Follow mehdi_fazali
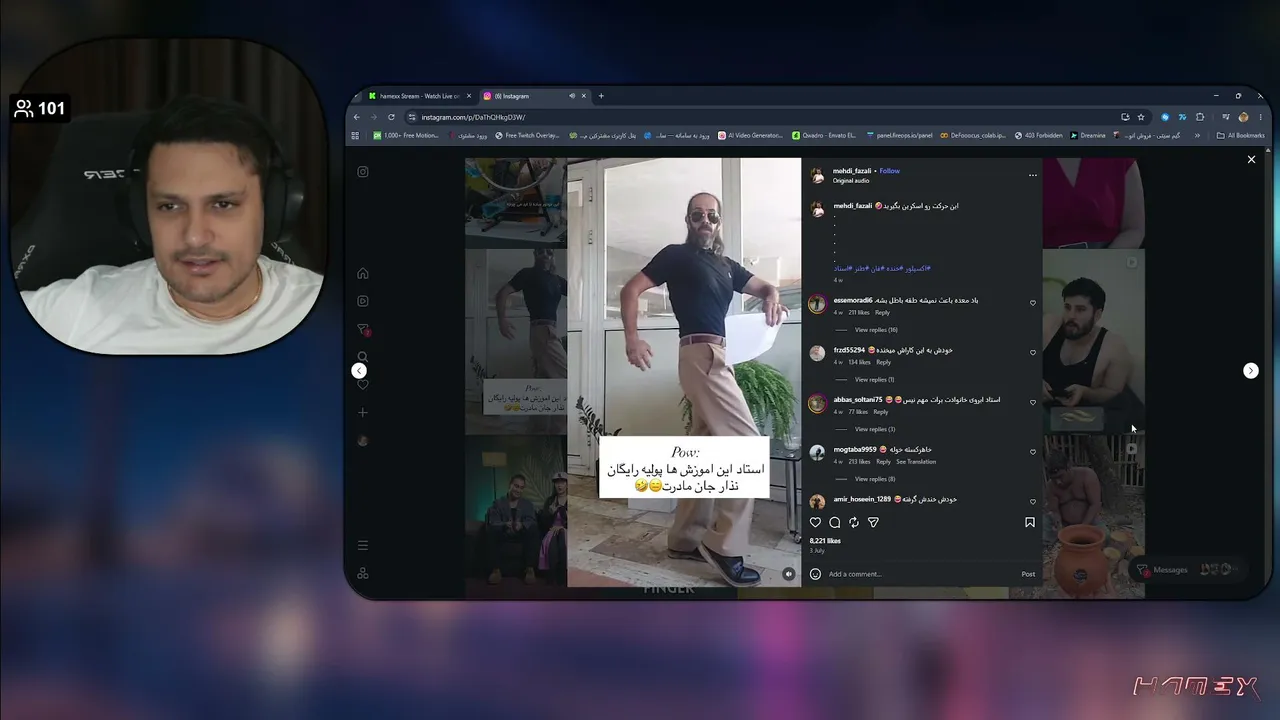The width and height of the screenshot is (1280, 720). (890, 171)
